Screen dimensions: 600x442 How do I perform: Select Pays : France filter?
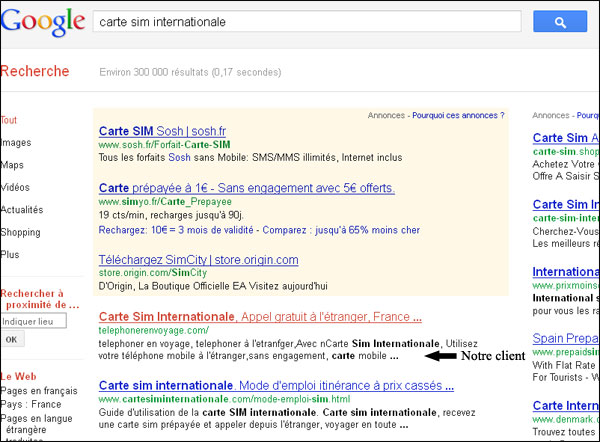coord(31,404)
